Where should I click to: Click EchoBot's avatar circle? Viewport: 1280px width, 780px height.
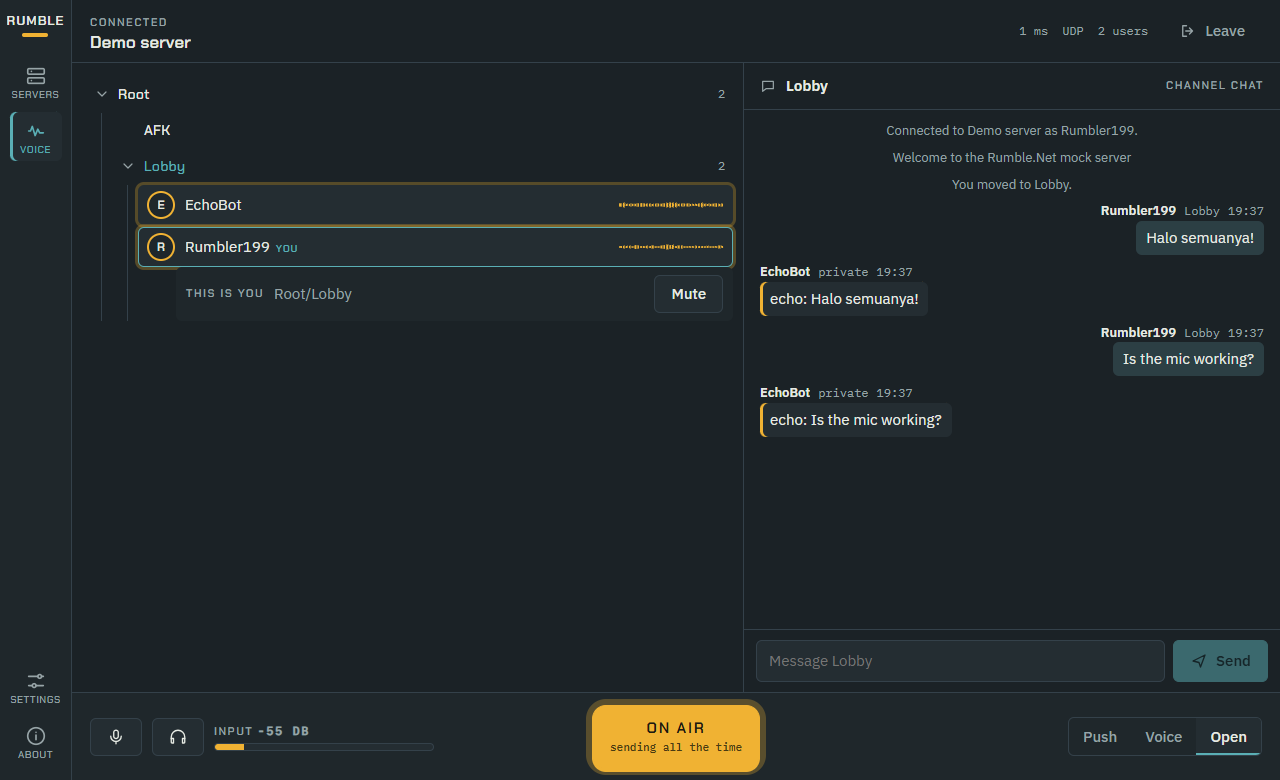coord(161,205)
